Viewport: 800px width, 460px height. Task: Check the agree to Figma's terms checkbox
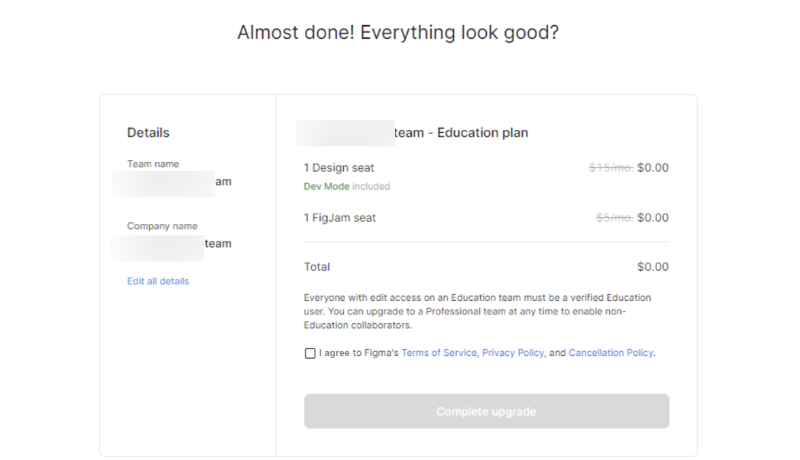[x=310, y=353]
